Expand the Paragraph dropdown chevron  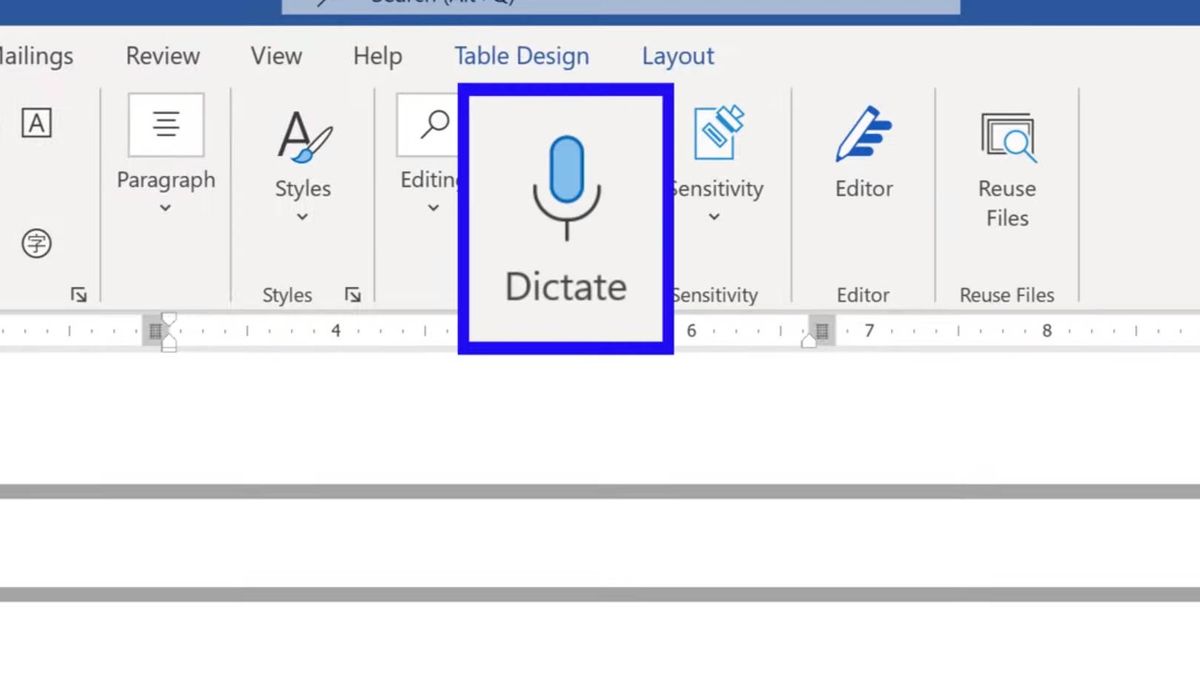(166, 208)
